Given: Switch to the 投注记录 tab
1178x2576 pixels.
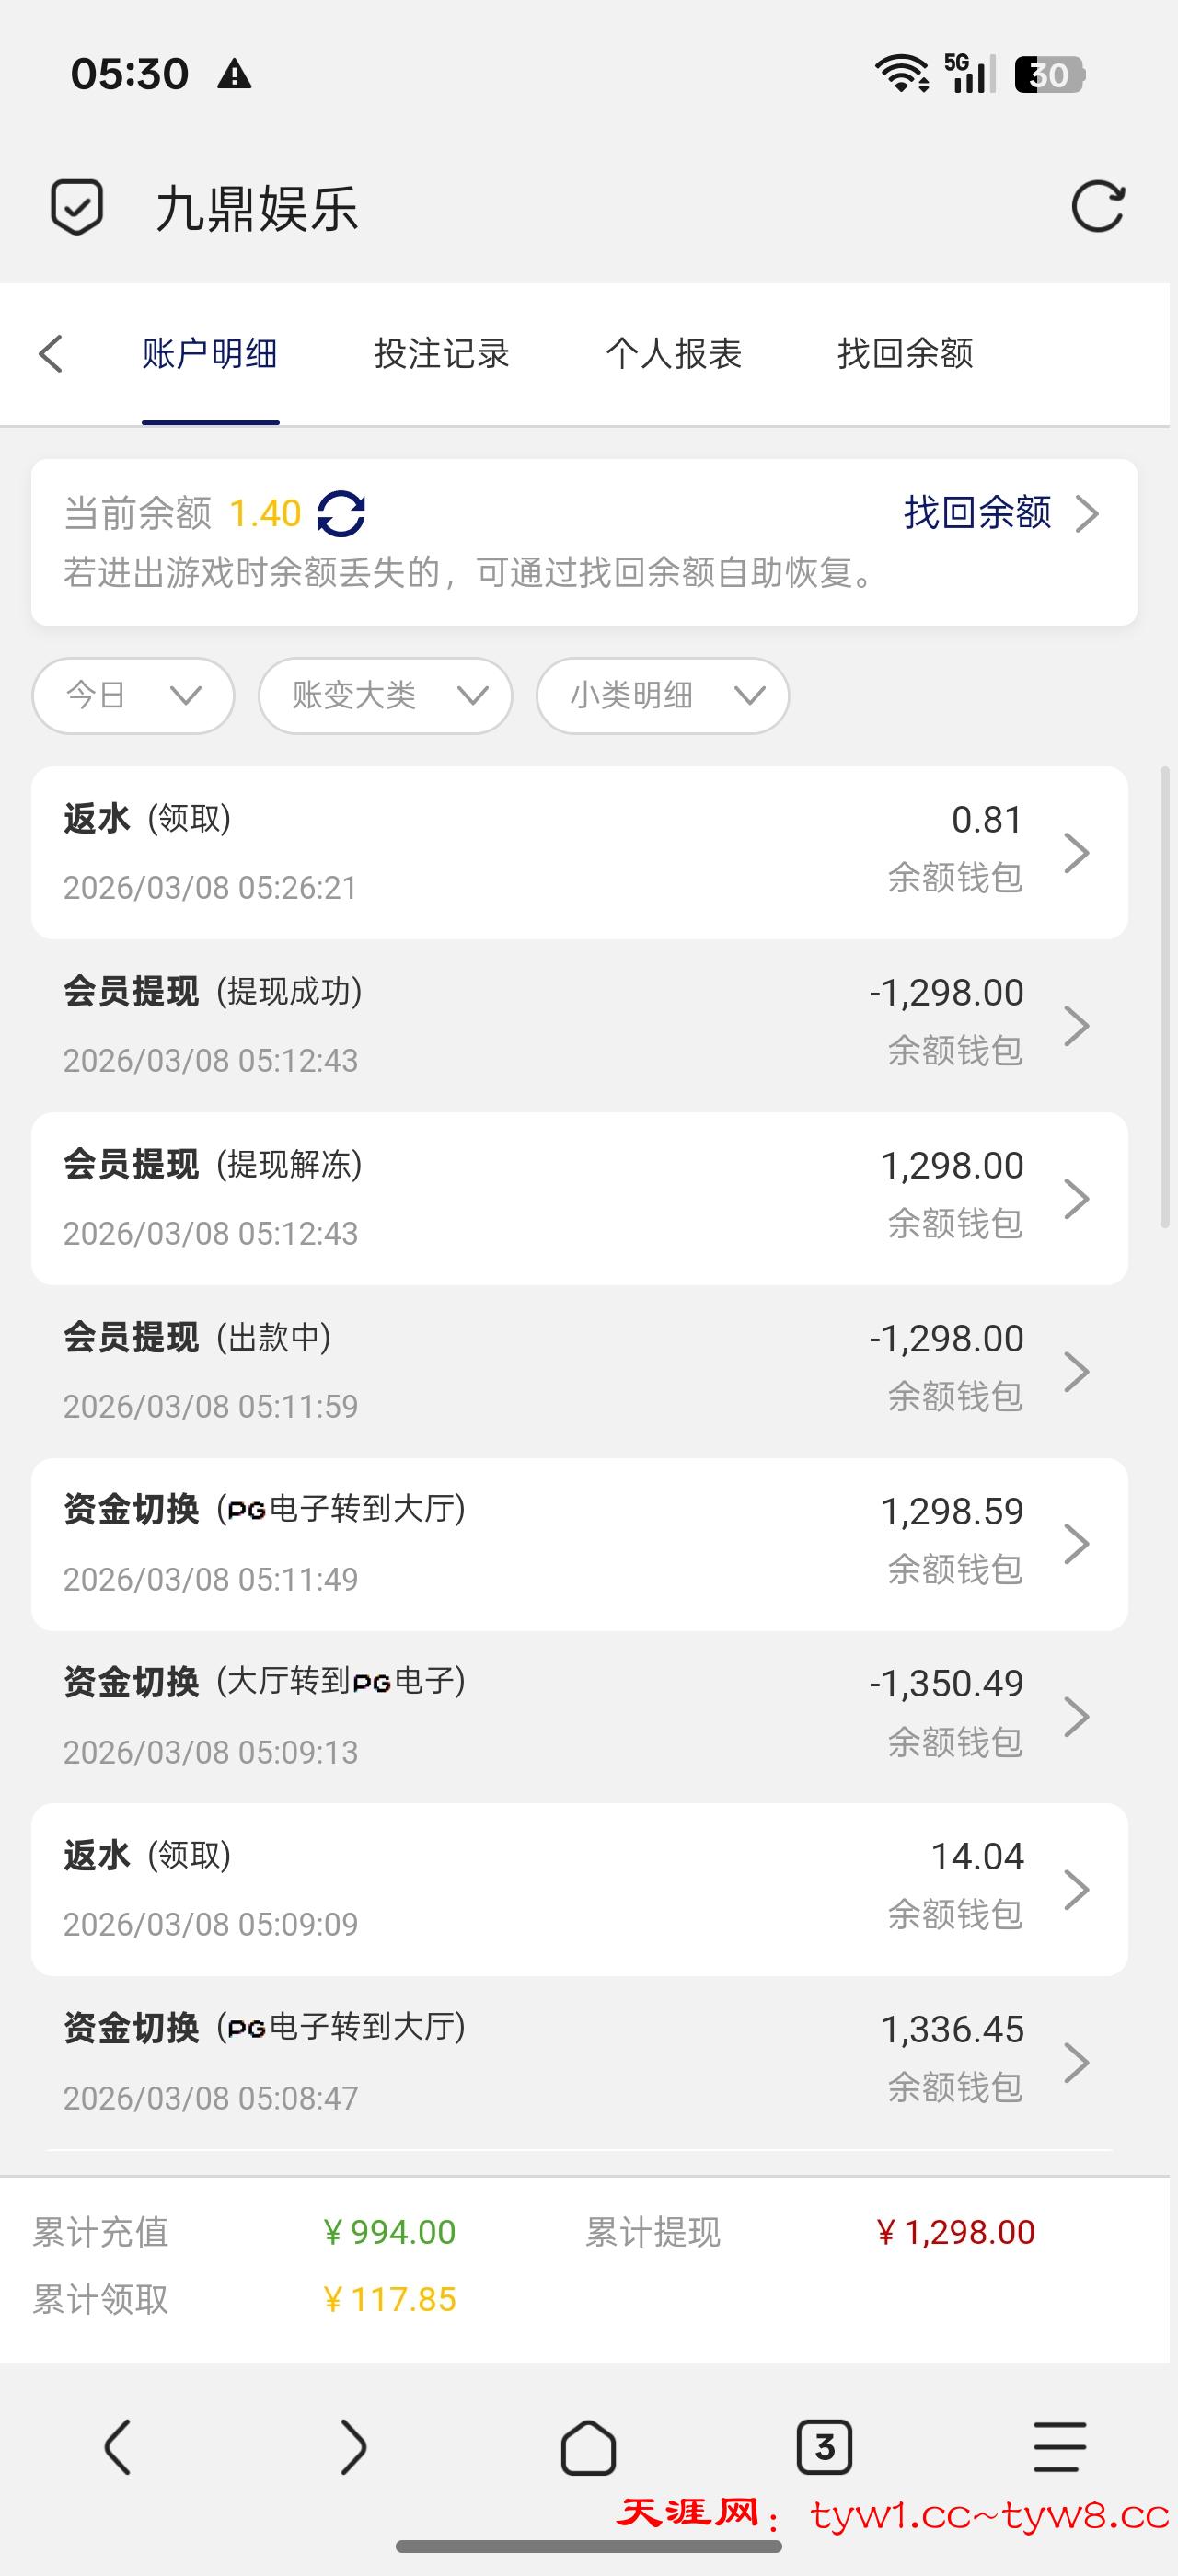Looking at the screenshot, I should point(441,354).
